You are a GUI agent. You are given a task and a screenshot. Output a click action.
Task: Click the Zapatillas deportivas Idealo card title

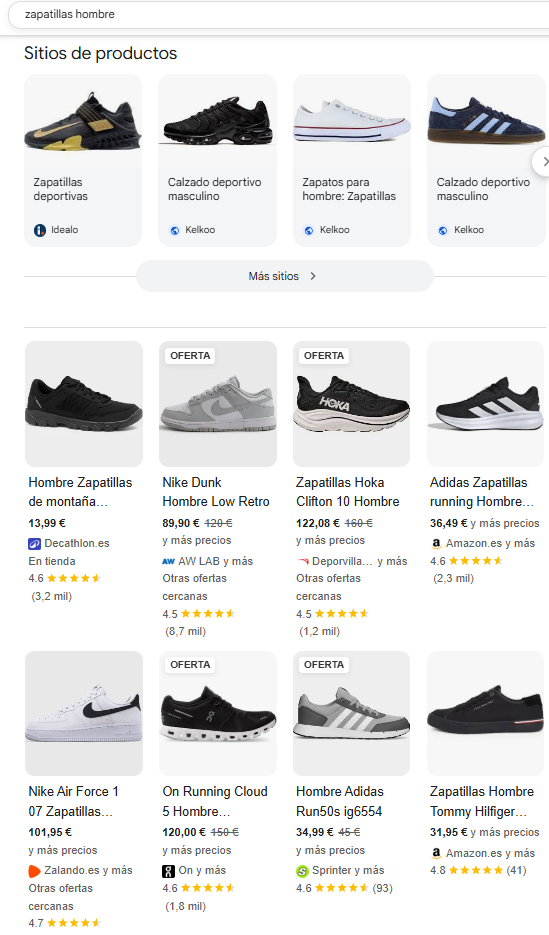click(61, 189)
